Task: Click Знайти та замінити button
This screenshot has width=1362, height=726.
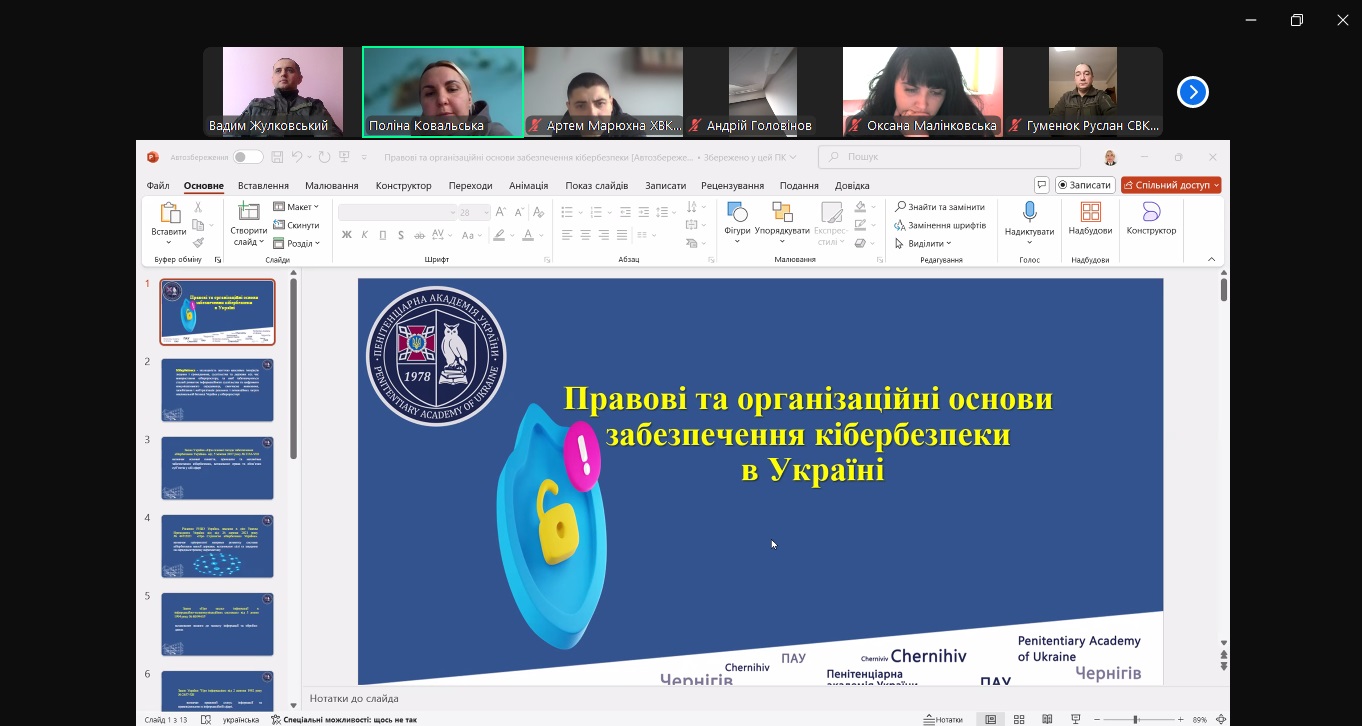Action: [940, 207]
